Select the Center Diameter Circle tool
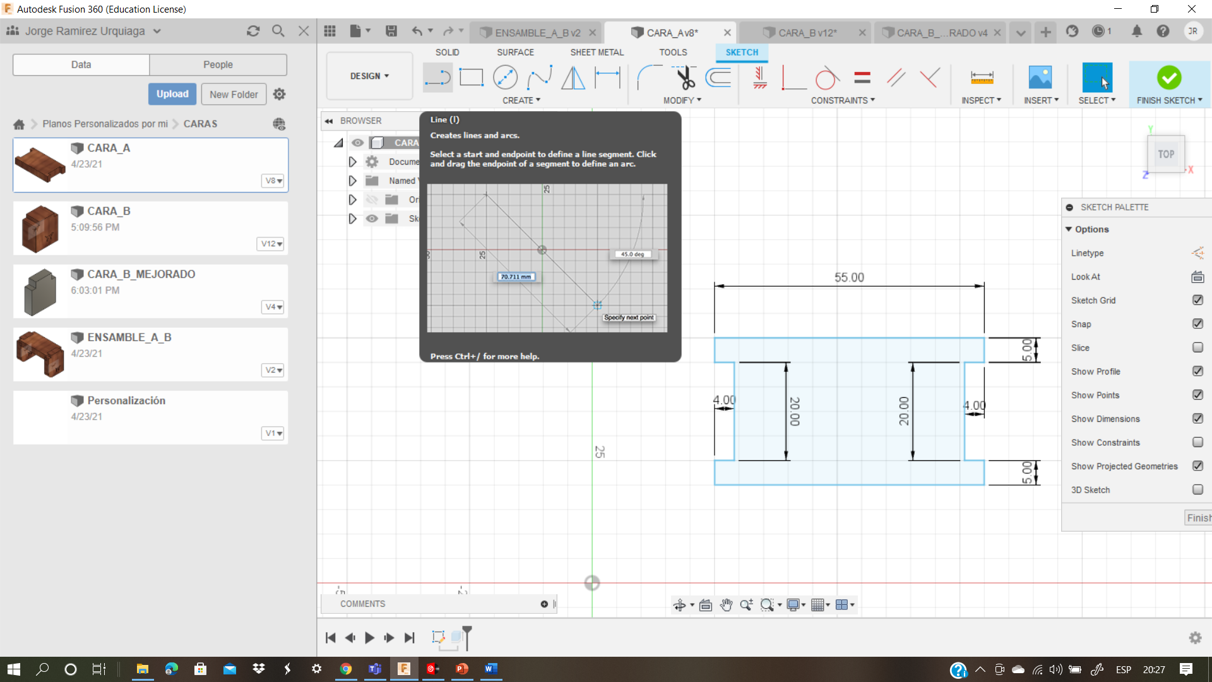The height and width of the screenshot is (682, 1212). tap(505, 77)
